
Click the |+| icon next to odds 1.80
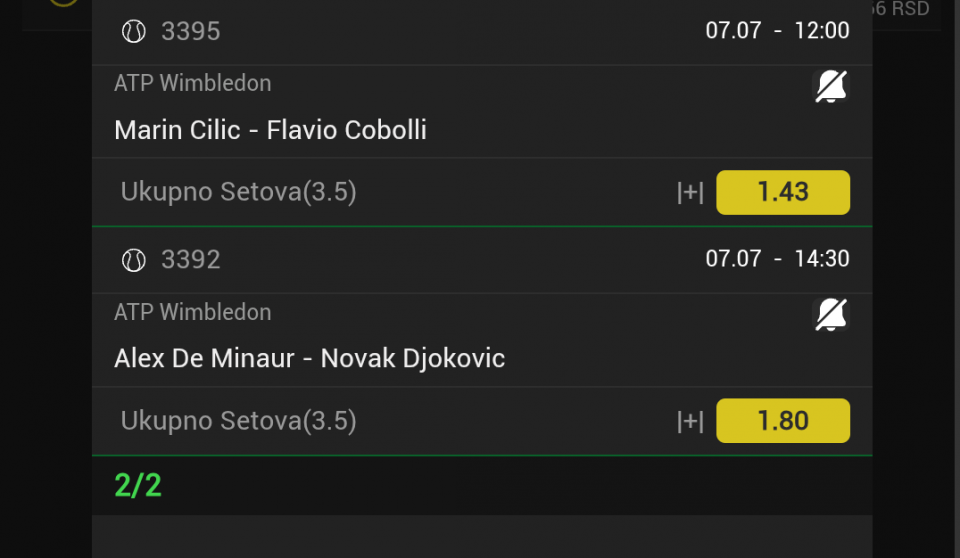(x=690, y=421)
